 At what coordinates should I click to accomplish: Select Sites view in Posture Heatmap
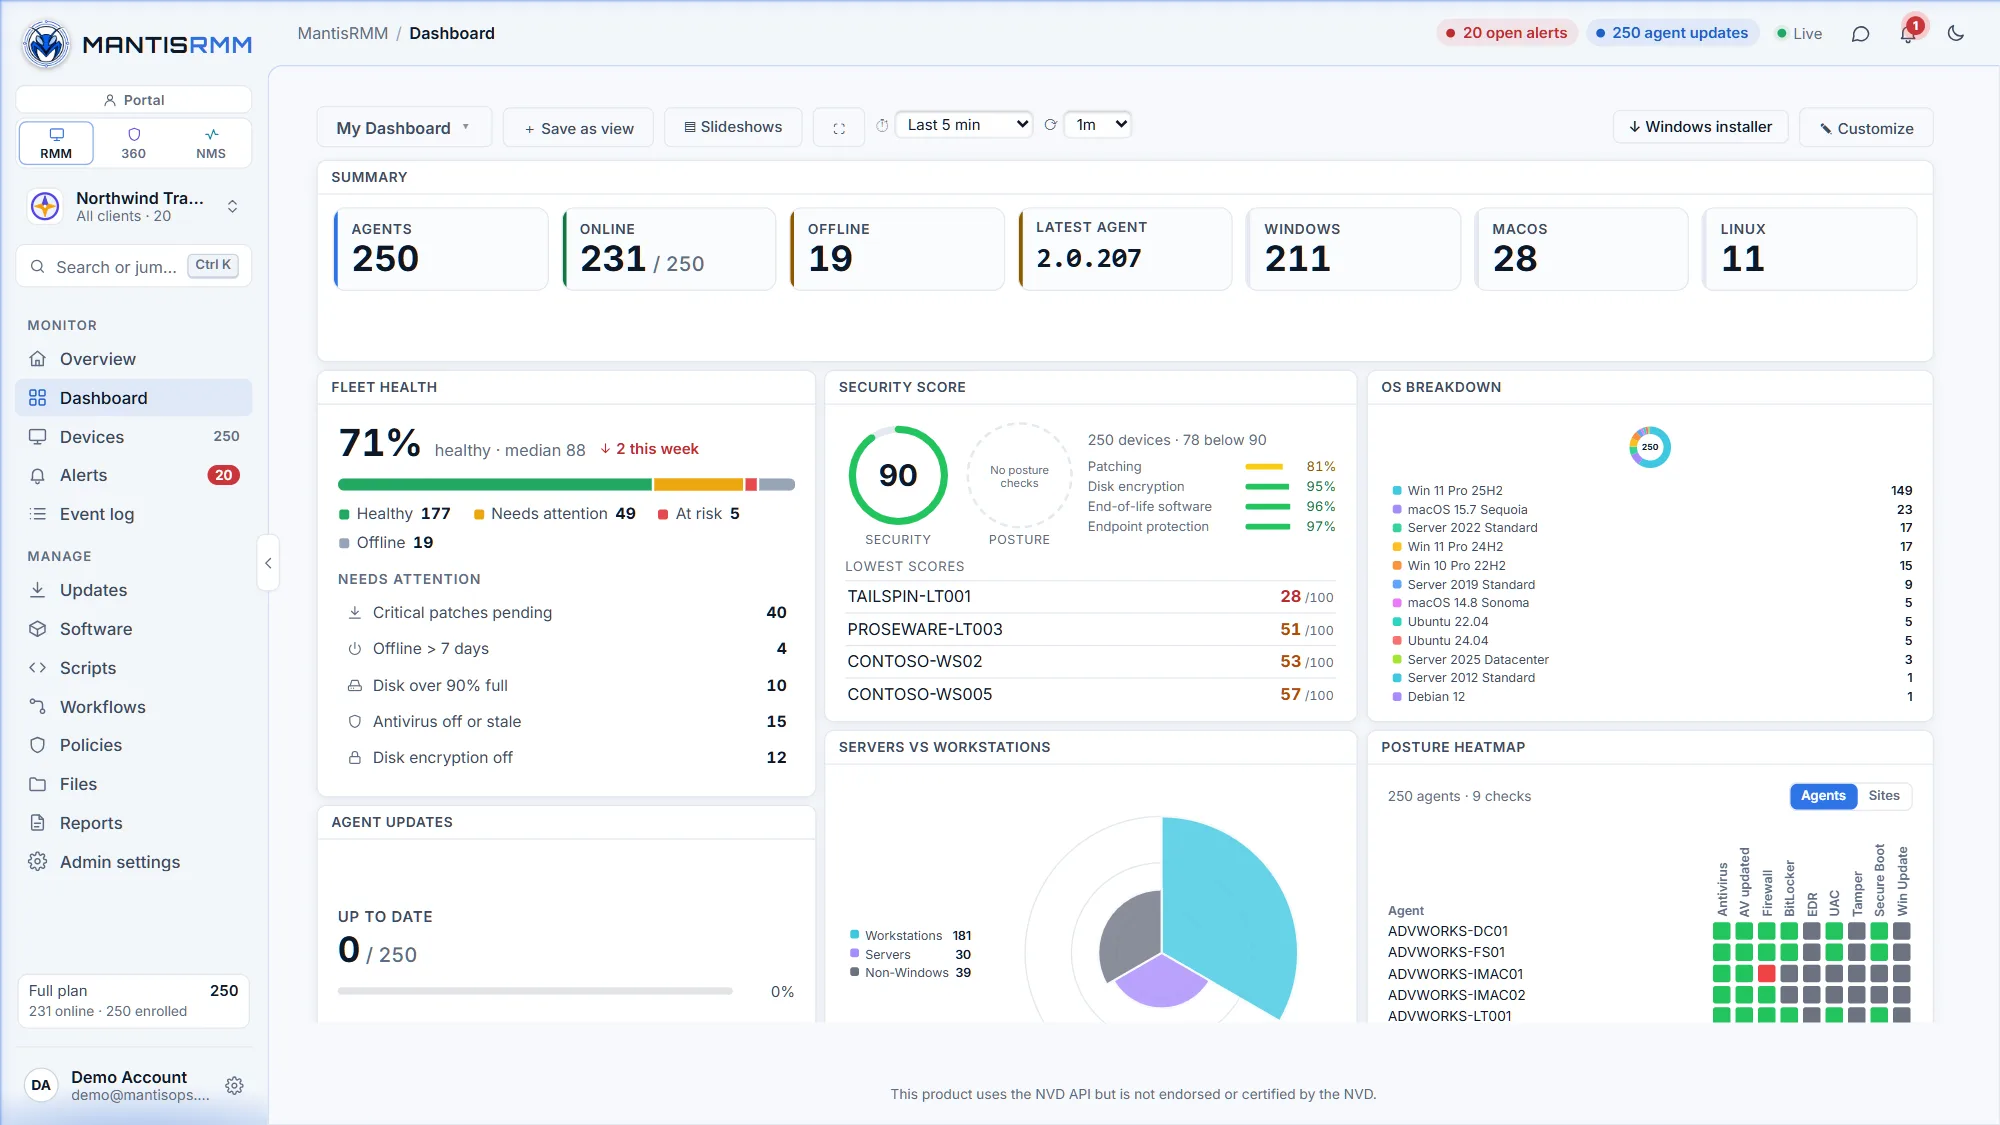1884,796
